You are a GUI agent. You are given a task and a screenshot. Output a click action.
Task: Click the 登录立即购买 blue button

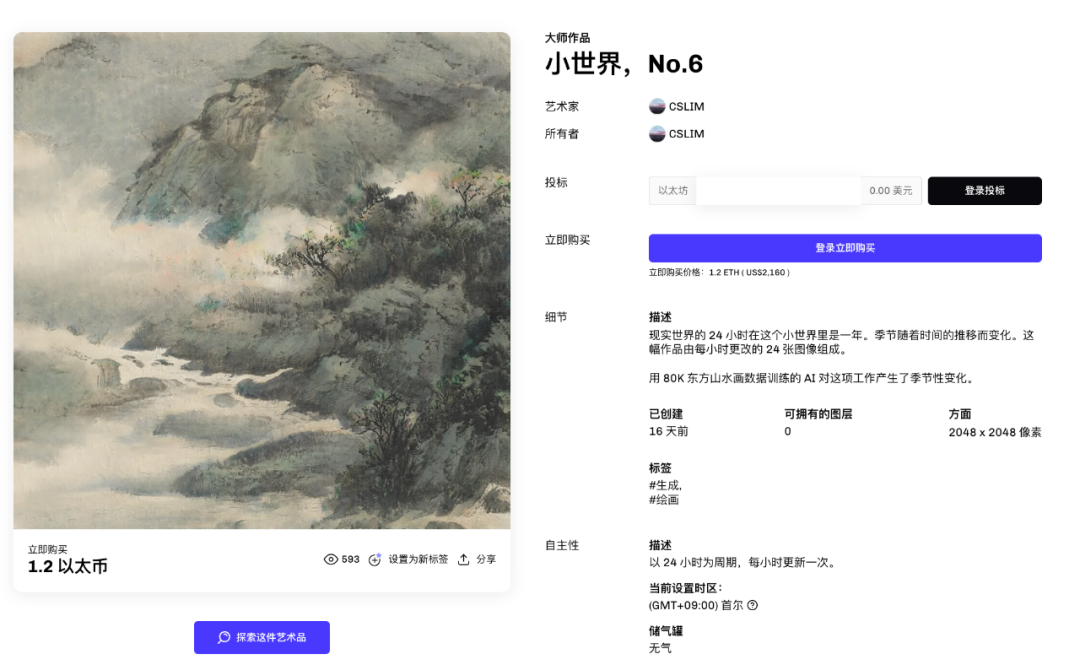pyautogui.click(x=845, y=248)
